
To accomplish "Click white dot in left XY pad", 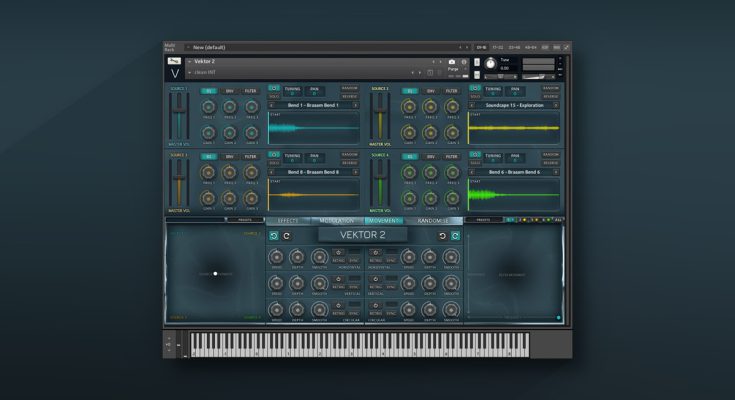I will 215,273.
